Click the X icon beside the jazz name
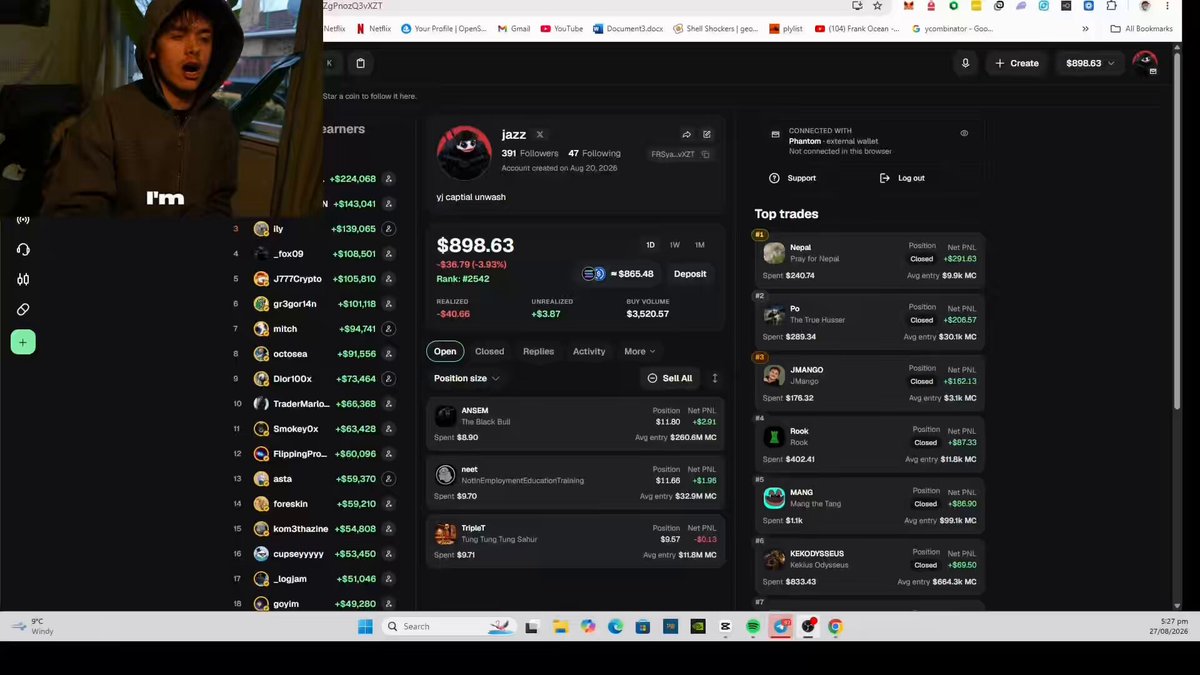 click(x=540, y=135)
